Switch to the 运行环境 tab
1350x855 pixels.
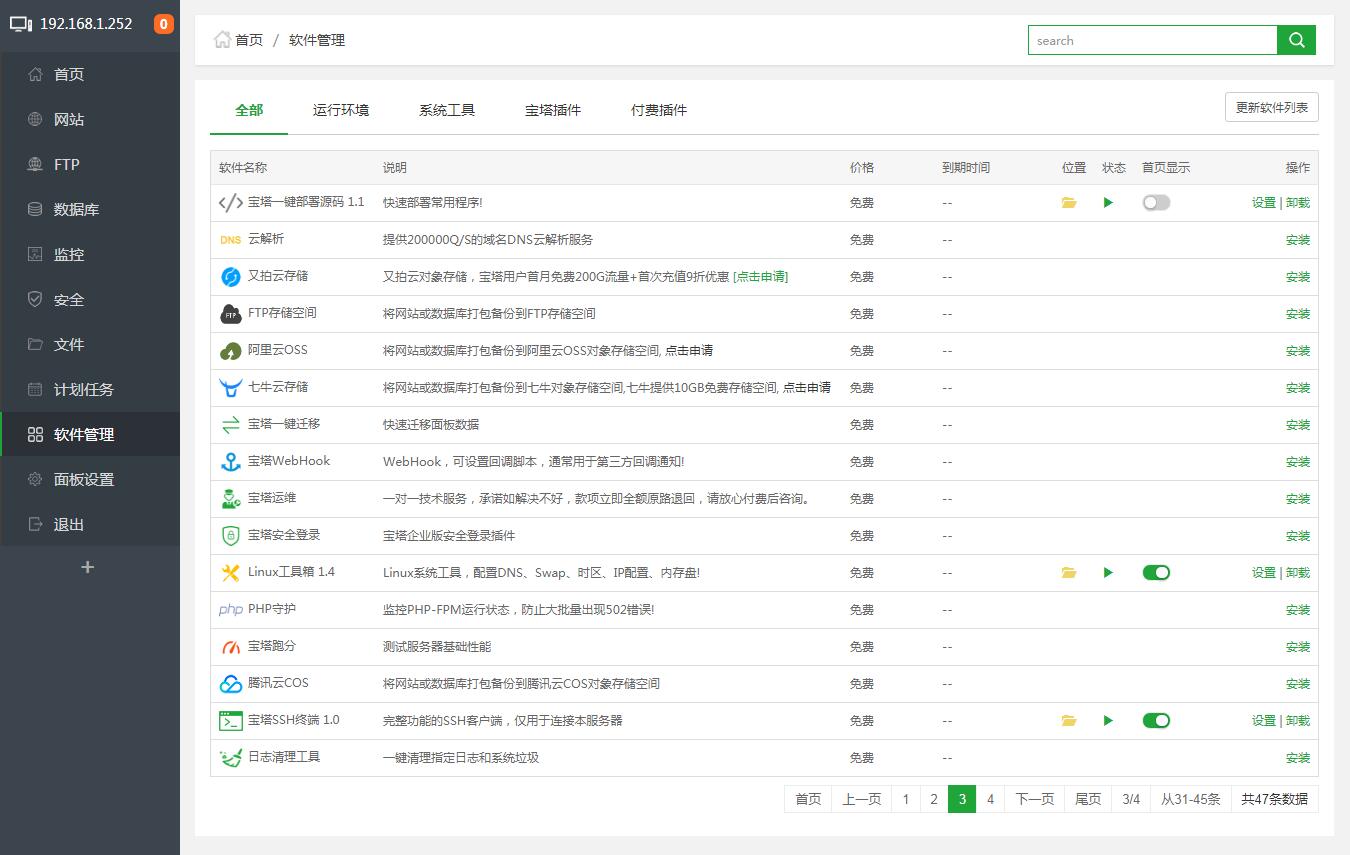(x=341, y=110)
